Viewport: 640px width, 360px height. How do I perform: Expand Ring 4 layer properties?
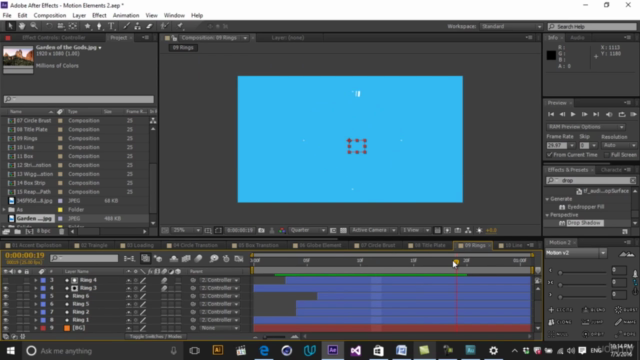point(36,280)
